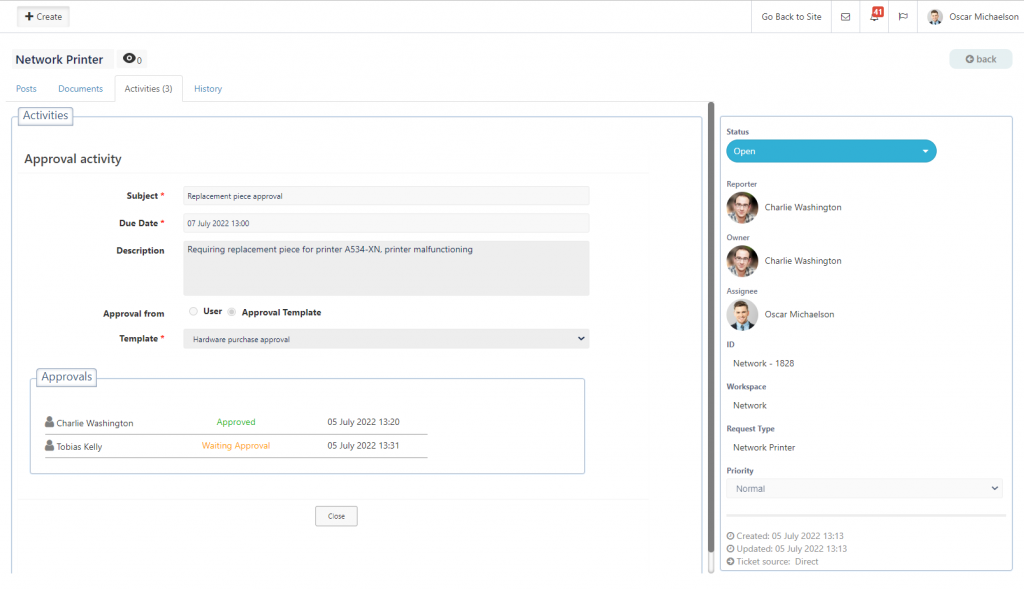Click the Oscar Michaelson username in header

coord(984,17)
